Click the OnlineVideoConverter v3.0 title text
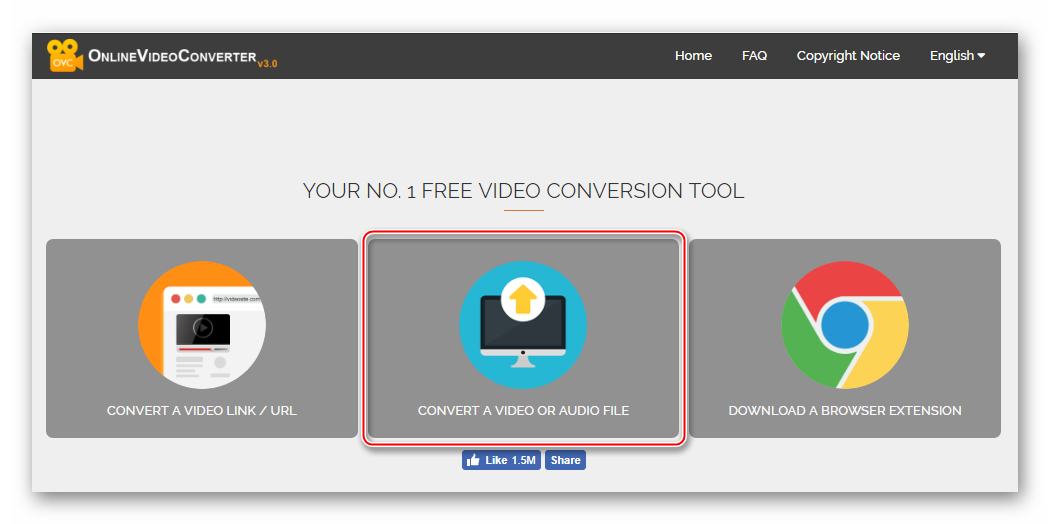Screen dimensions: 1050x524 (183, 58)
